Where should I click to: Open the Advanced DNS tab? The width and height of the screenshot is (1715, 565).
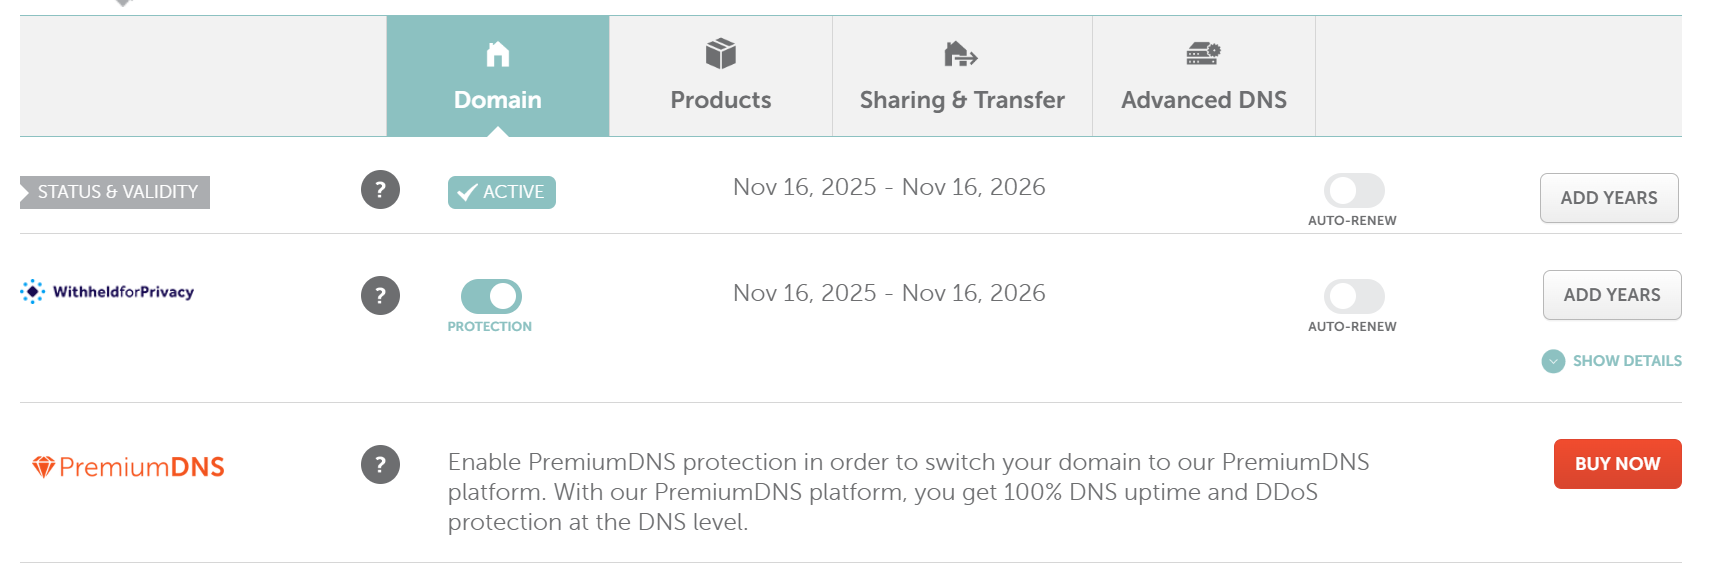(1204, 76)
